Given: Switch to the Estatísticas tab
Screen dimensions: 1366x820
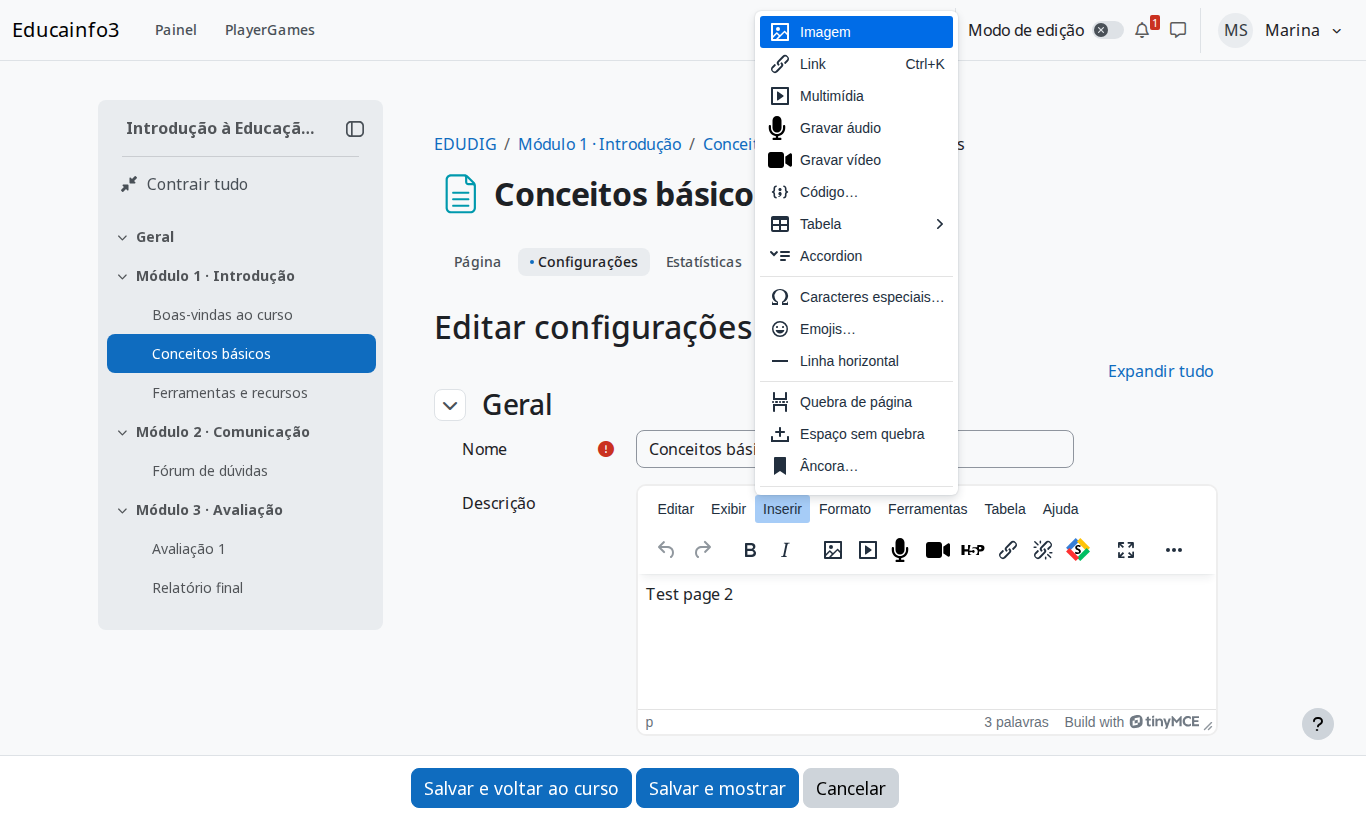Looking at the screenshot, I should [704, 262].
